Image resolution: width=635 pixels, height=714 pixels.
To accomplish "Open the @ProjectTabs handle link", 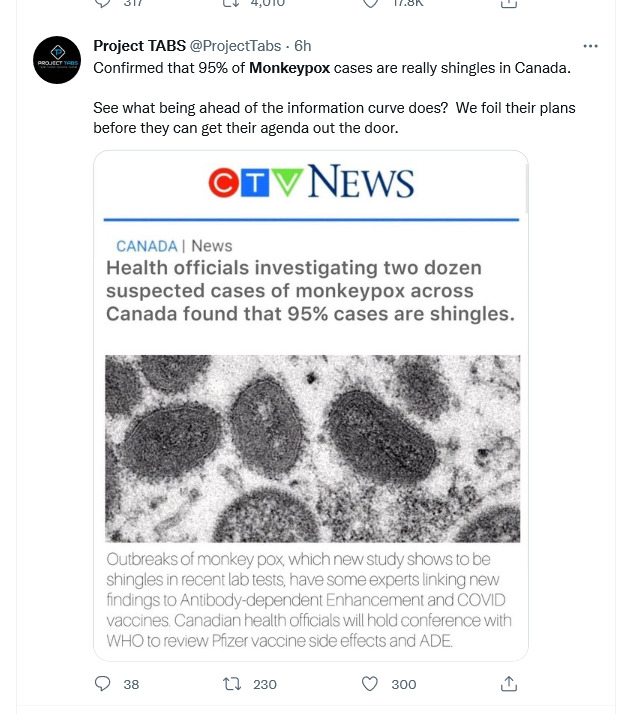I will pyautogui.click(x=235, y=46).
